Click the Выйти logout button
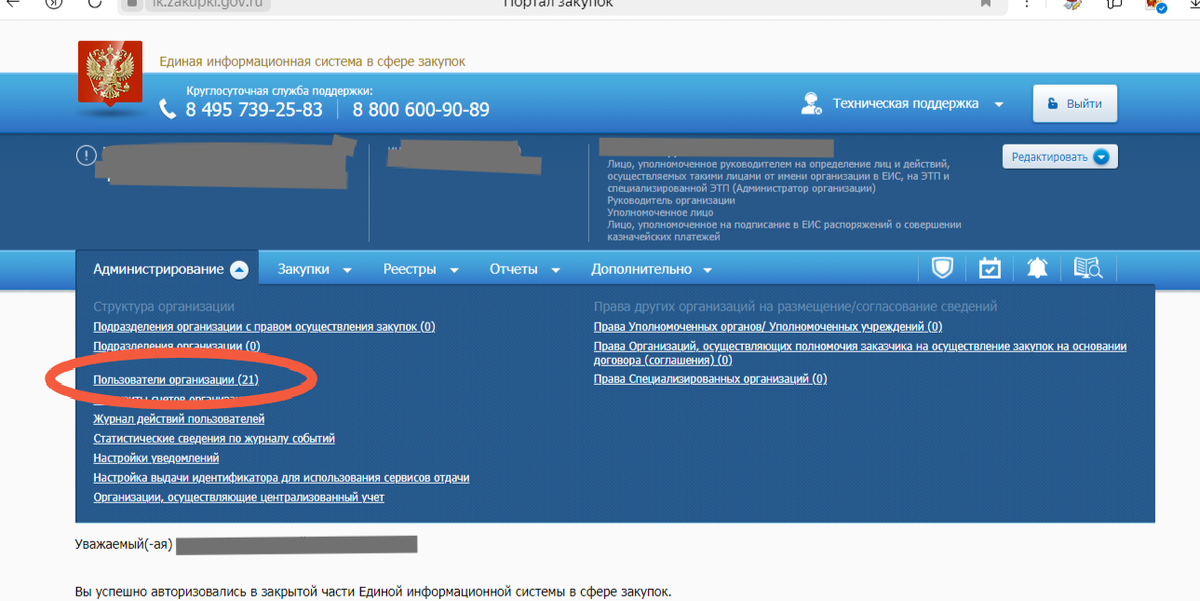Screen dimensions: 1200x601 click(x=1075, y=103)
